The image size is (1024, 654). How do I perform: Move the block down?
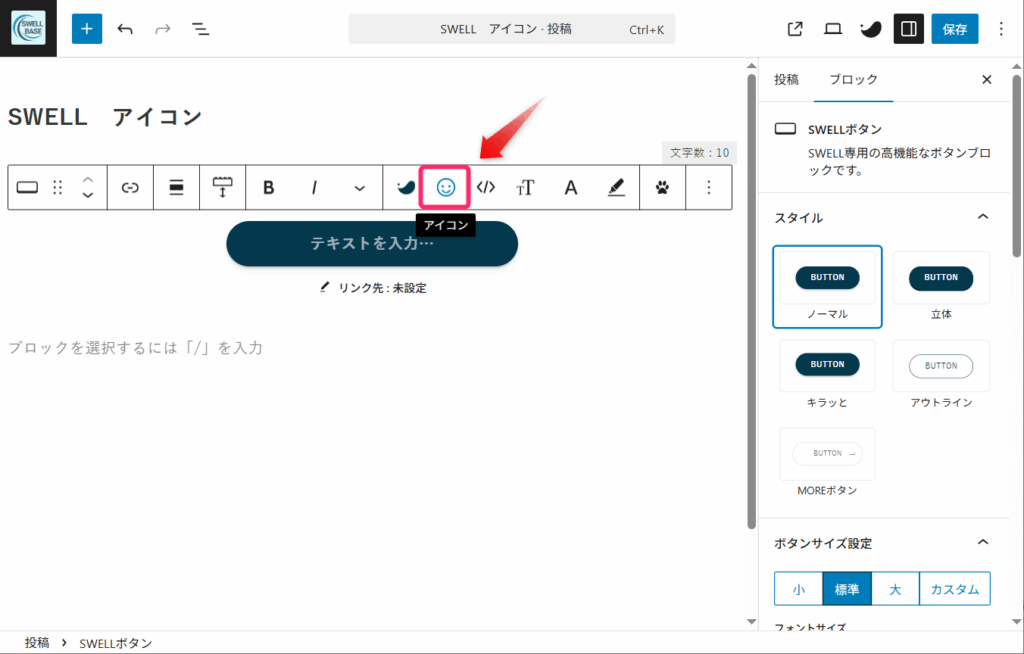tap(88, 195)
